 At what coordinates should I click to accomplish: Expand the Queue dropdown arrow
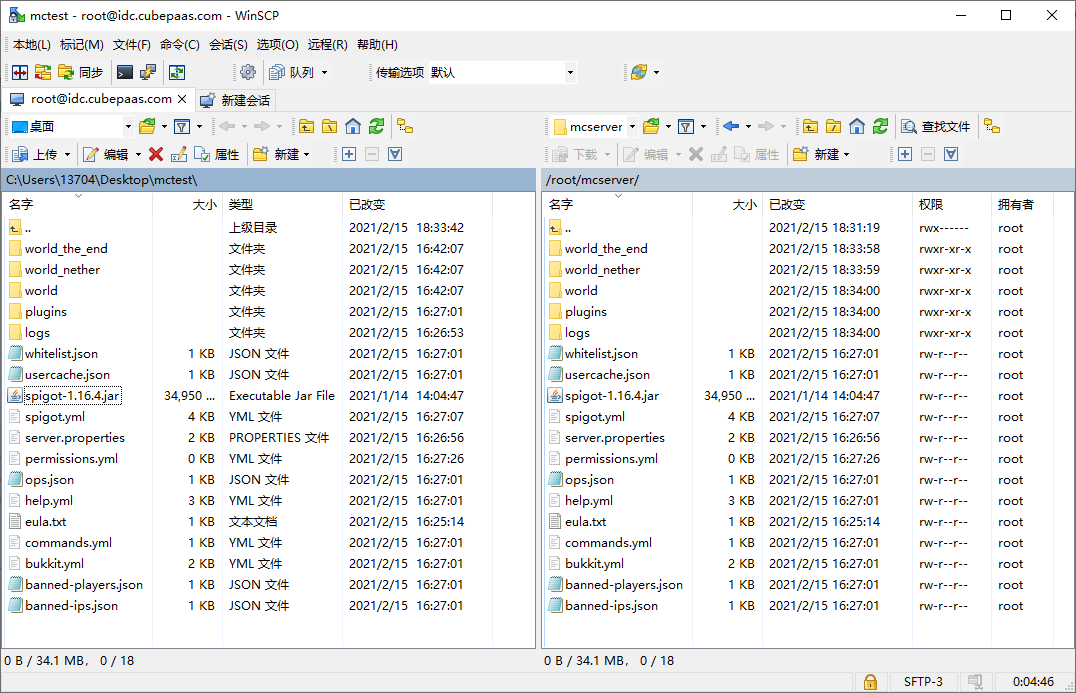coord(325,72)
